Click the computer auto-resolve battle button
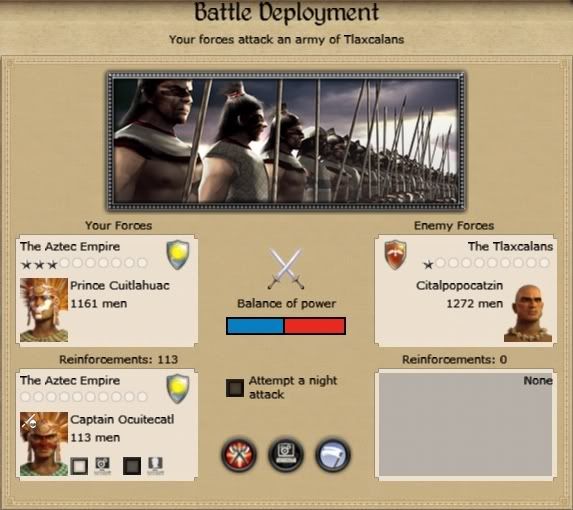Screen dimensions: 573x510 tap(286, 455)
